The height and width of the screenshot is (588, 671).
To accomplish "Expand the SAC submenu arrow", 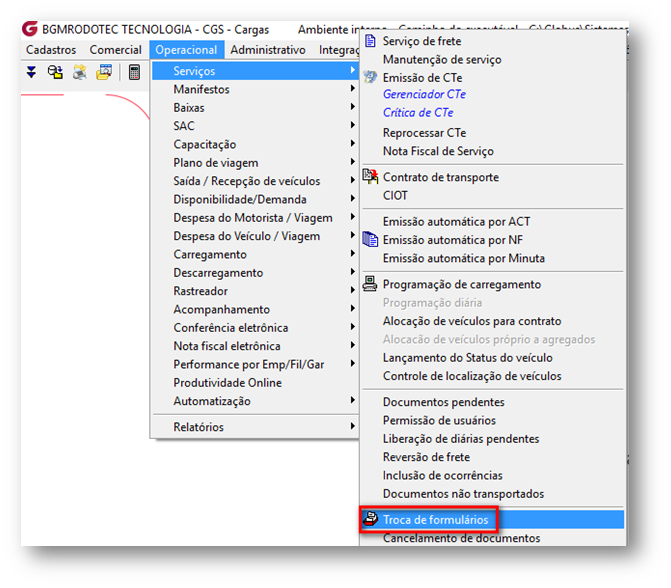I will [x=353, y=125].
